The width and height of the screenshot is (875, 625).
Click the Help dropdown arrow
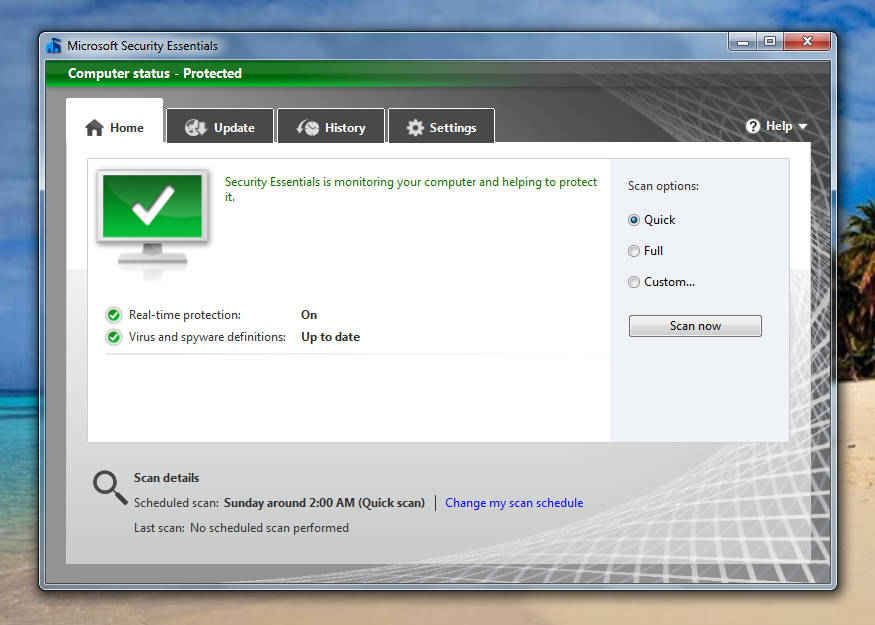[801, 126]
